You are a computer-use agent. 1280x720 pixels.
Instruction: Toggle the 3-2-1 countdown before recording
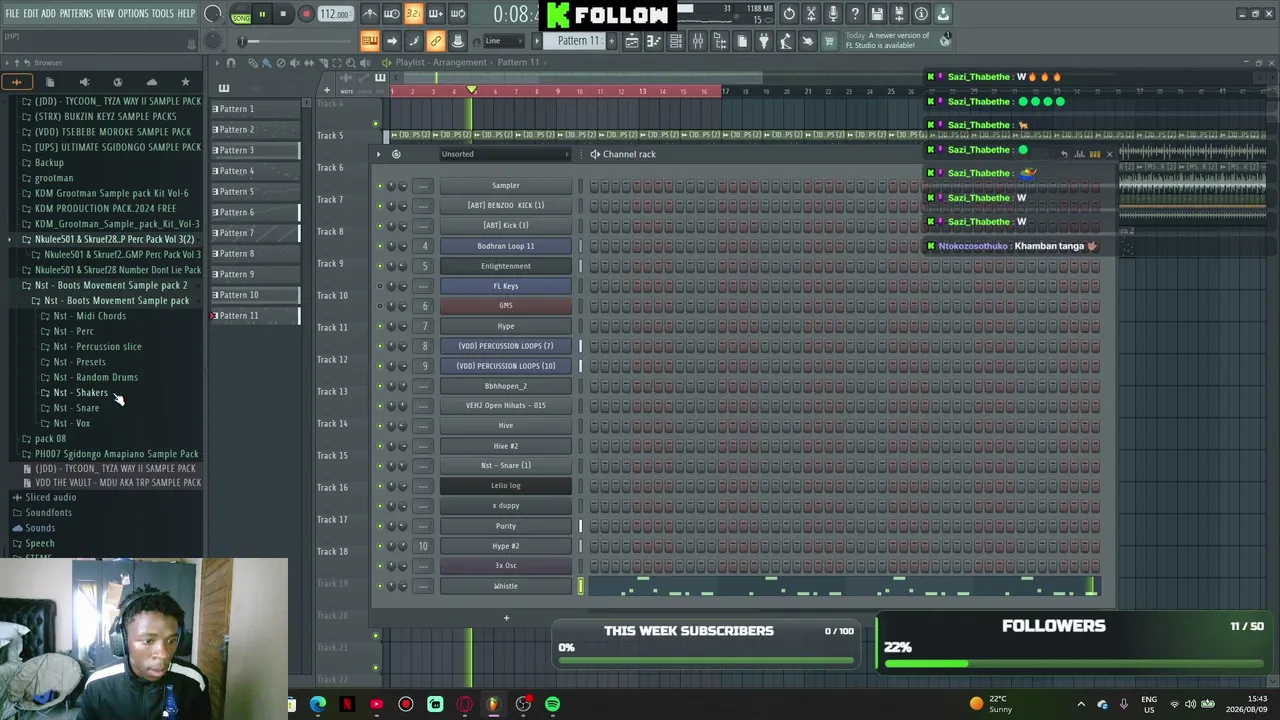click(x=413, y=14)
